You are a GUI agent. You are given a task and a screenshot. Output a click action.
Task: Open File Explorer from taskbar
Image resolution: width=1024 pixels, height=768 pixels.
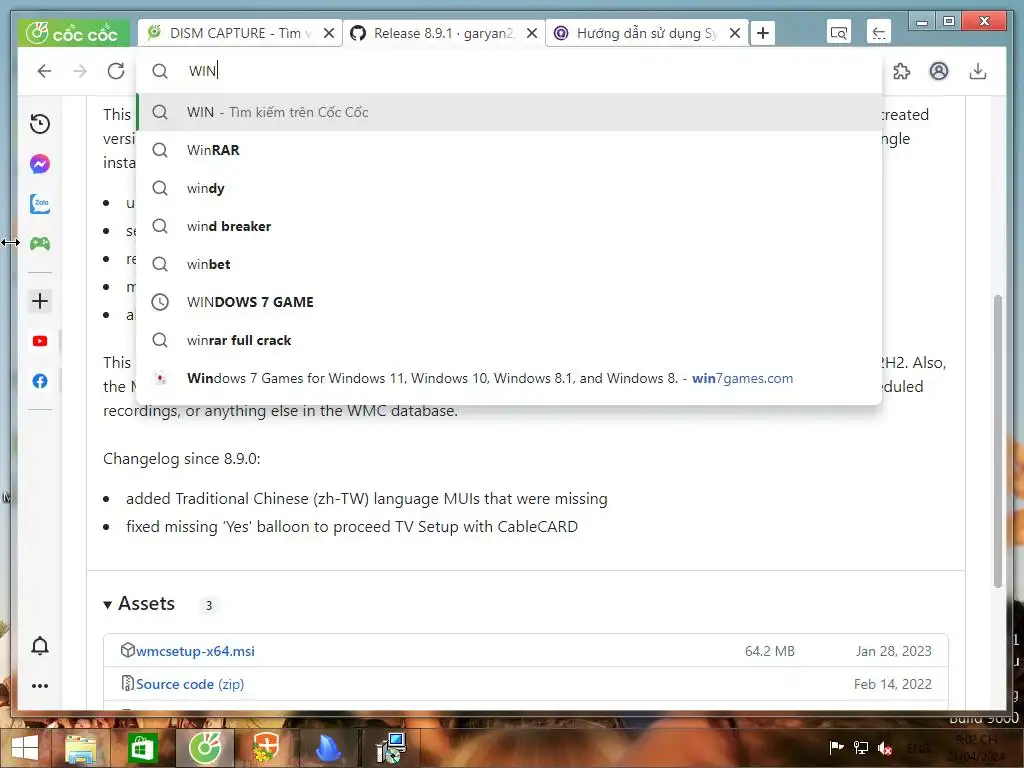click(x=80, y=748)
